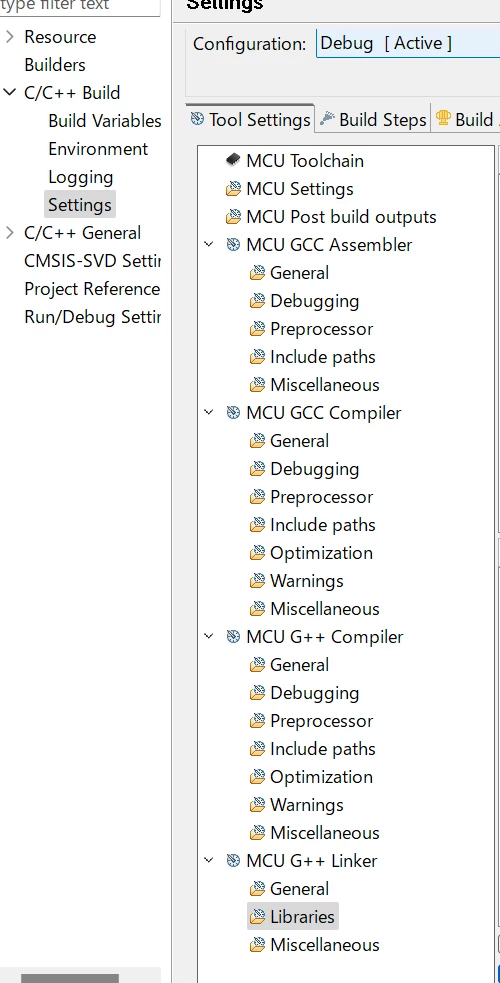Select Optimization under MCU GCC Compiler
The height and width of the screenshot is (983, 500).
(x=321, y=553)
